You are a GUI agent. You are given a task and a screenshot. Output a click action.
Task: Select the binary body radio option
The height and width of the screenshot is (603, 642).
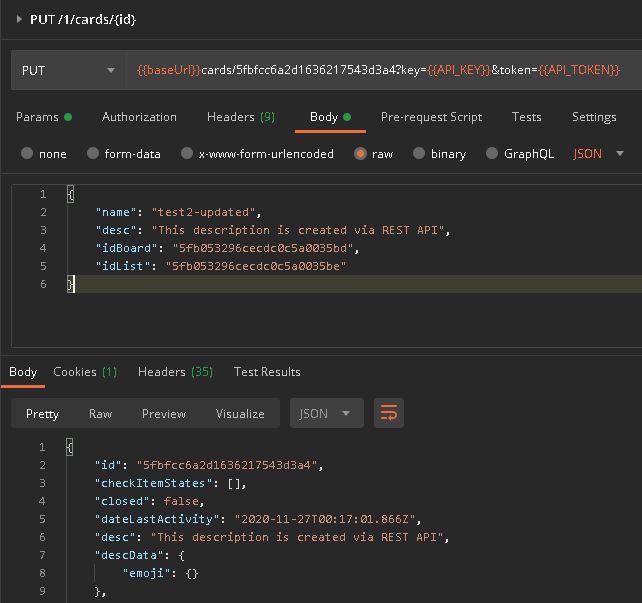click(x=417, y=154)
